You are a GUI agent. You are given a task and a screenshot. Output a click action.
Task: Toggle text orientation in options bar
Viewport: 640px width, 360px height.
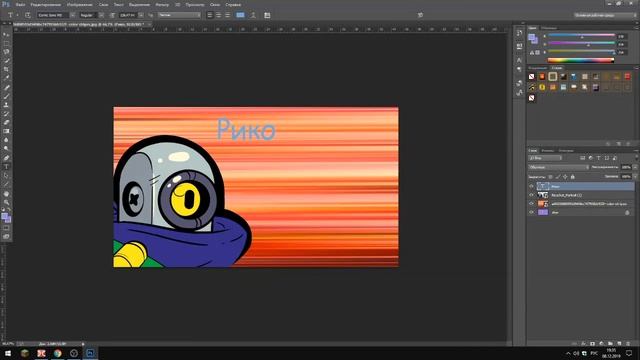[x=27, y=15]
